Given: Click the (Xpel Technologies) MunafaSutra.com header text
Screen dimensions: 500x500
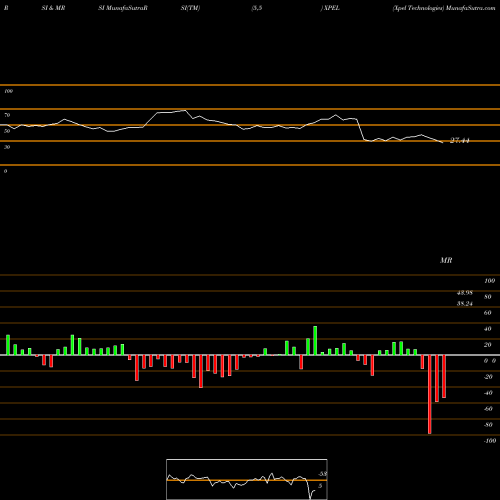Looking at the screenshot, I should click(444, 8).
